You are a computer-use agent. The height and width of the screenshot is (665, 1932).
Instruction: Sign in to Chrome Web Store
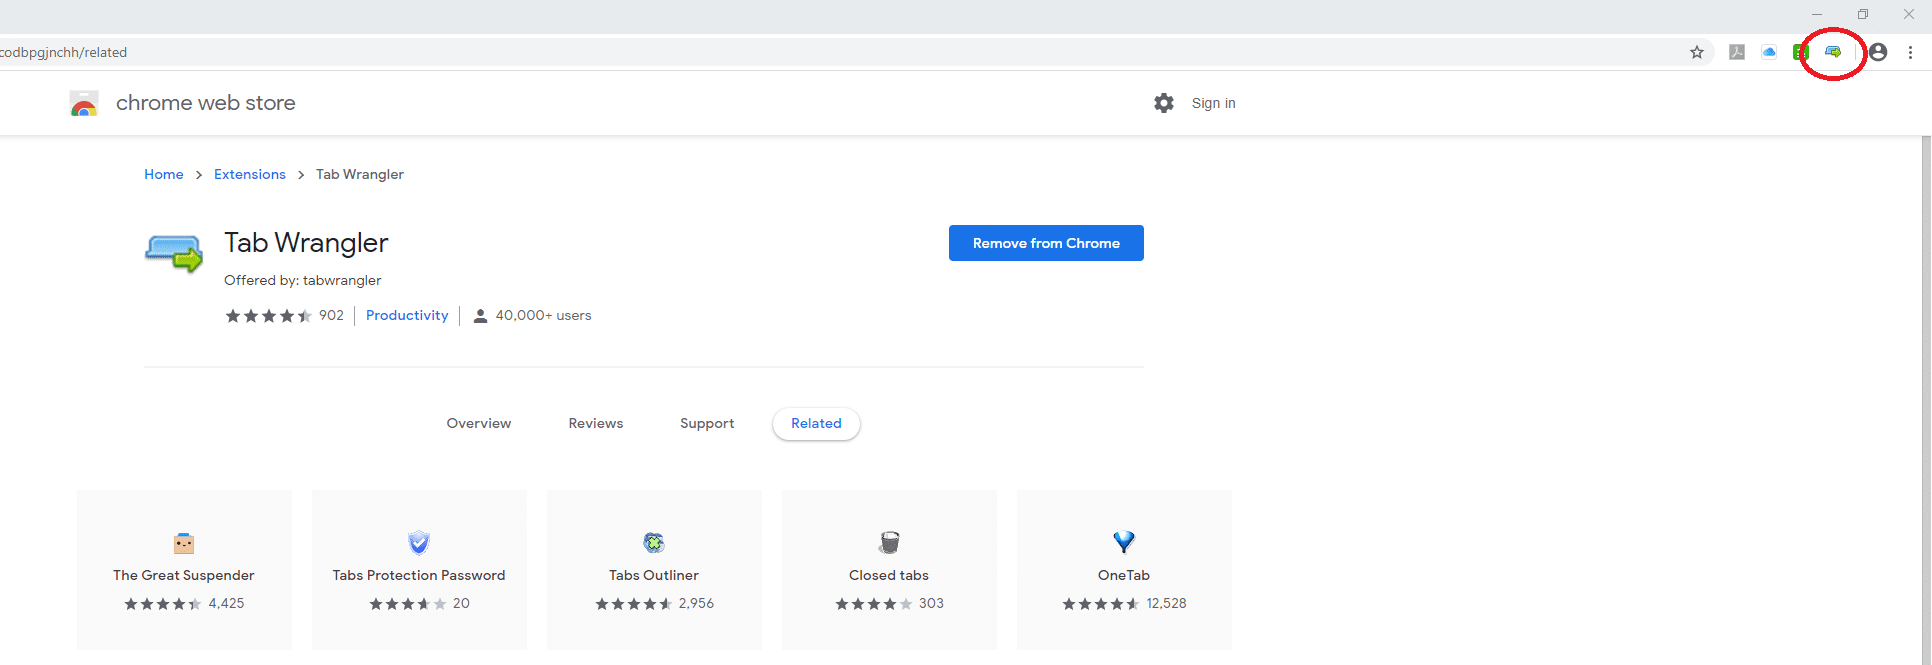1213,103
